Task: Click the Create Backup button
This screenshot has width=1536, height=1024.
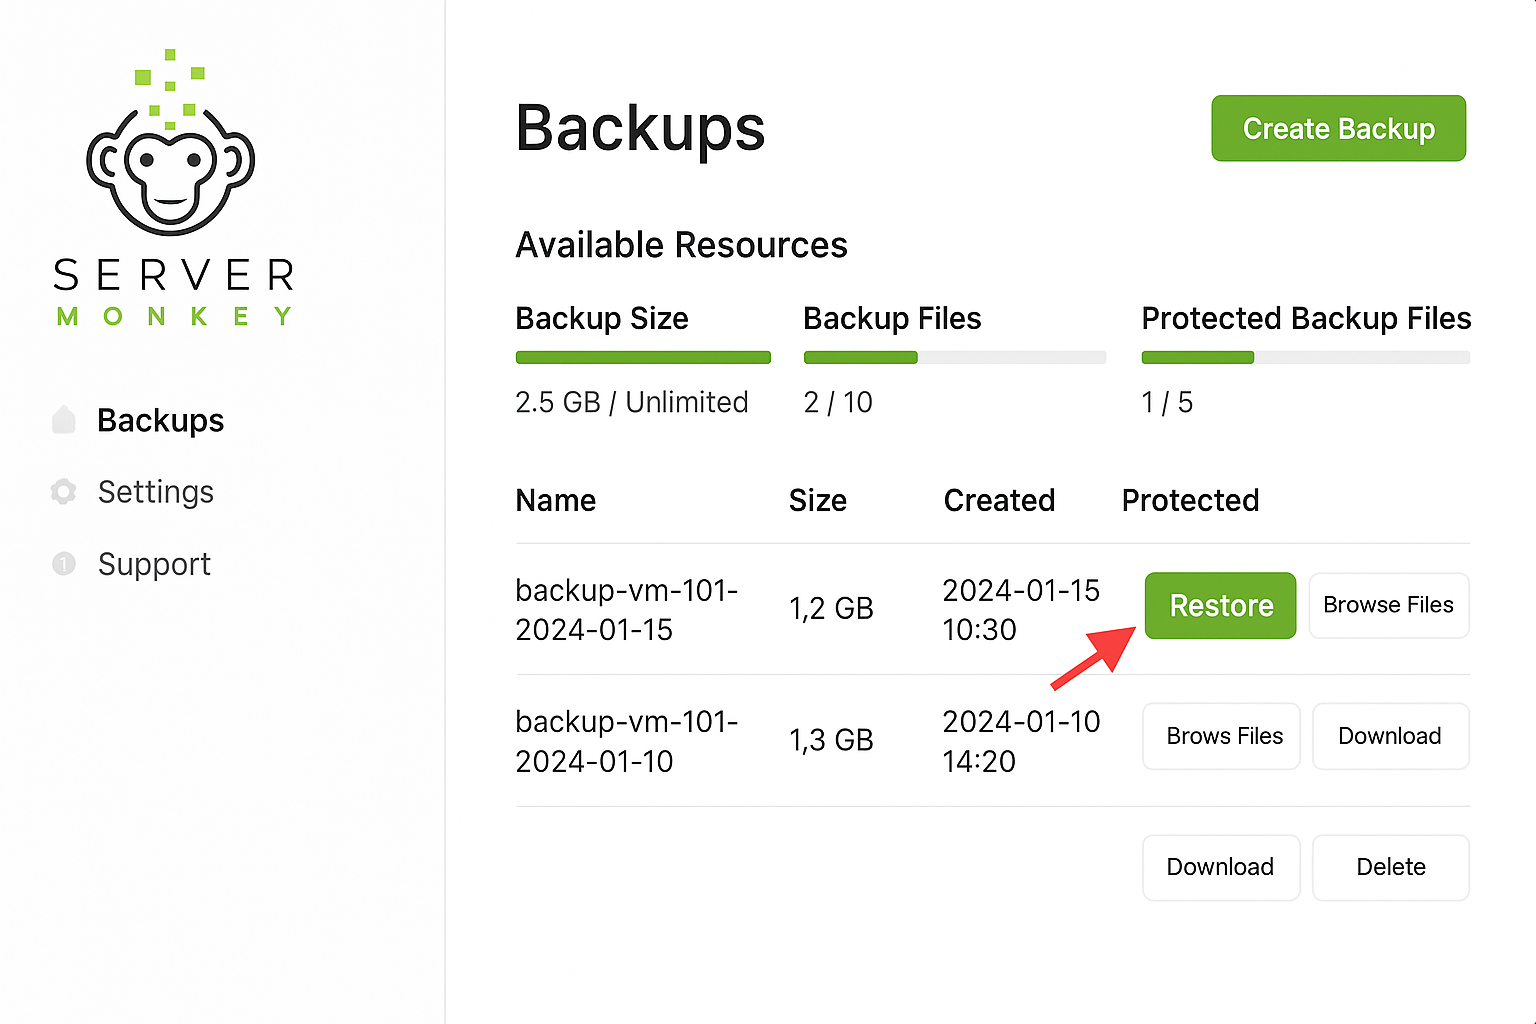Action: [x=1338, y=128]
